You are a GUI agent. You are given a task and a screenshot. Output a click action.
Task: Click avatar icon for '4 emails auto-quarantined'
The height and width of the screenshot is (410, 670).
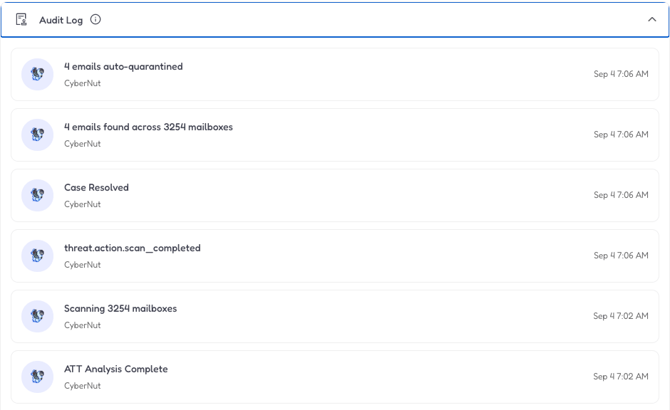[38, 74]
